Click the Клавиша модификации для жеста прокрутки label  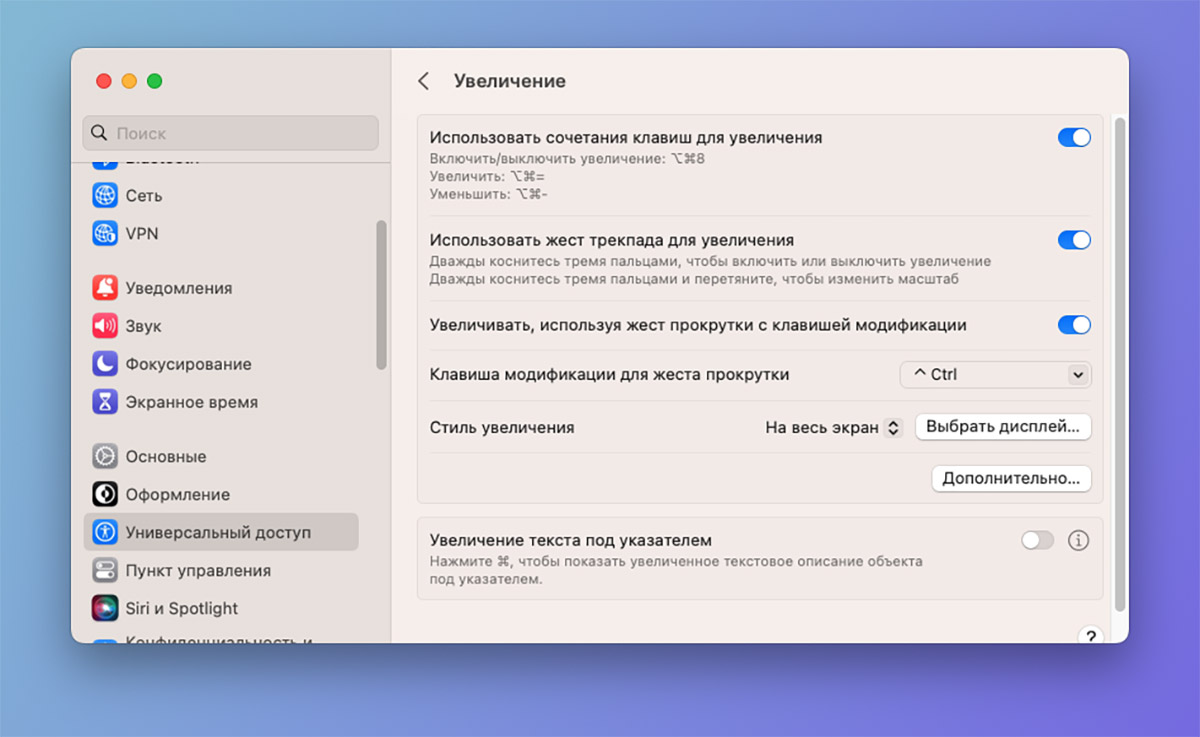[609, 375]
